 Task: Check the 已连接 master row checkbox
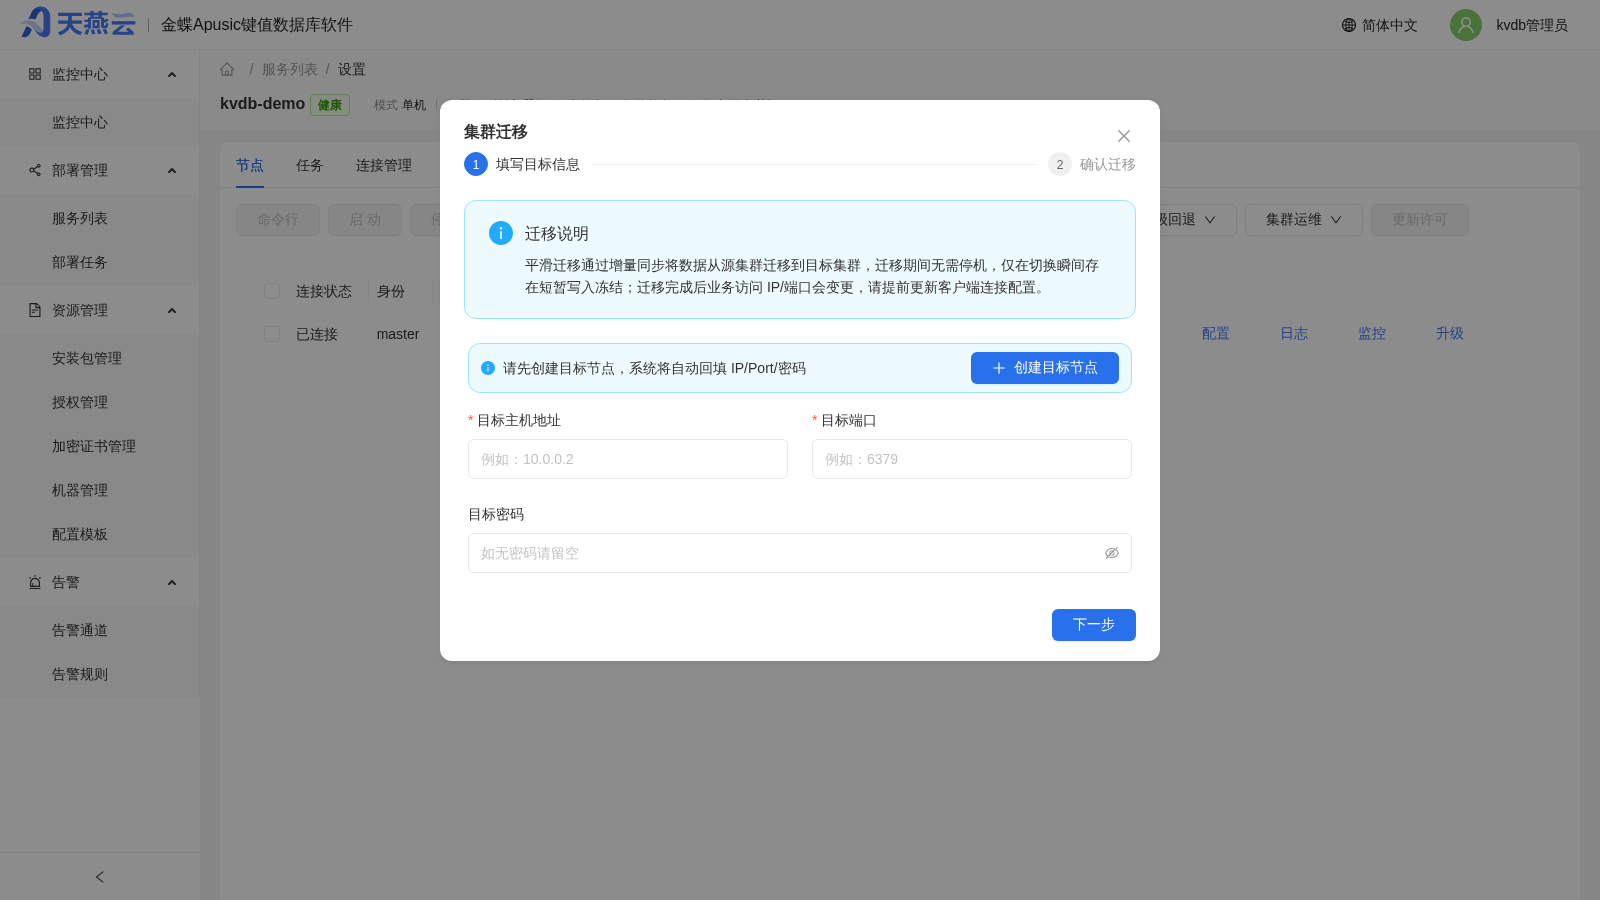(272, 334)
